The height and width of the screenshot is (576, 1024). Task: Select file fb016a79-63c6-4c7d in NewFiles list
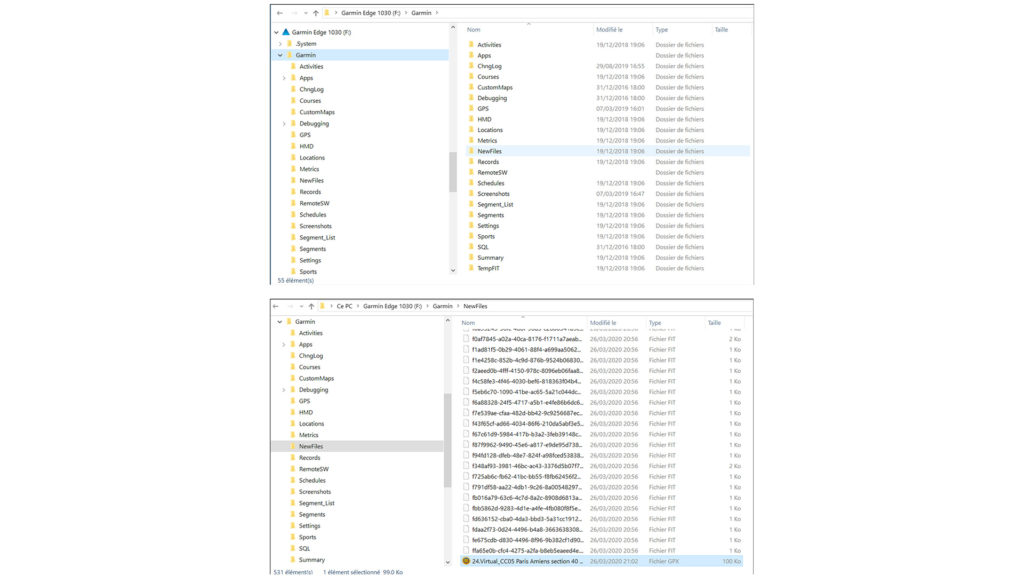click(601, 498)
